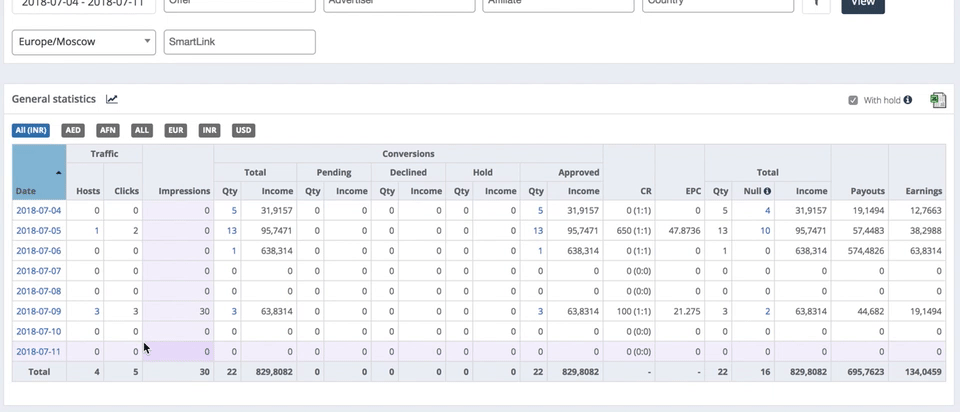Click Null value 2 in 2018-07-09 row
The height and width of the screenshot is (412, 960).
pyautogui.click(x=767, y=312)
